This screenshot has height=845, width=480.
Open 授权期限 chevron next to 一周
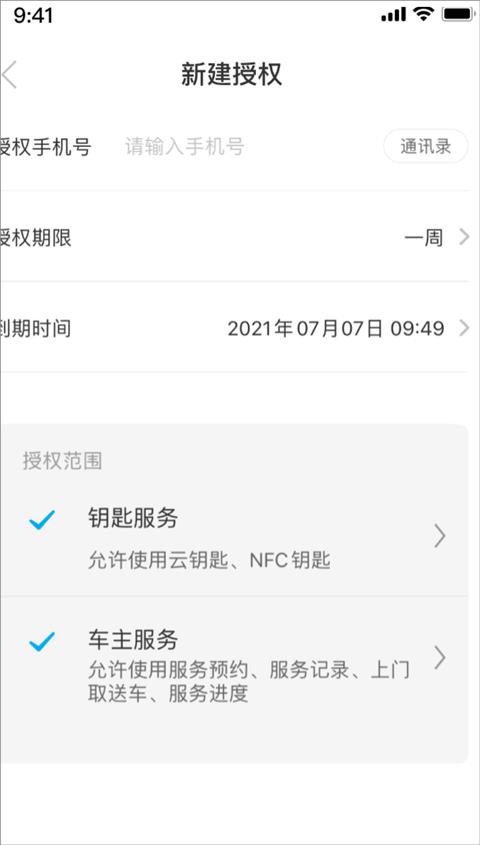click(464, 237)
